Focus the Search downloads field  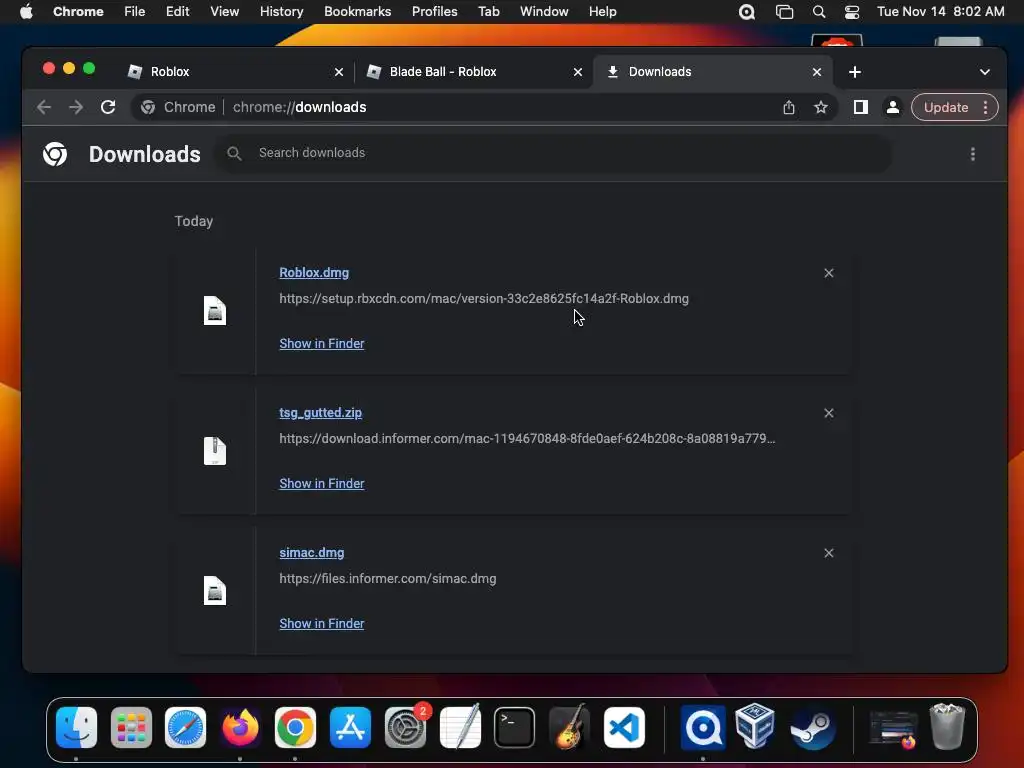[554, 153]
